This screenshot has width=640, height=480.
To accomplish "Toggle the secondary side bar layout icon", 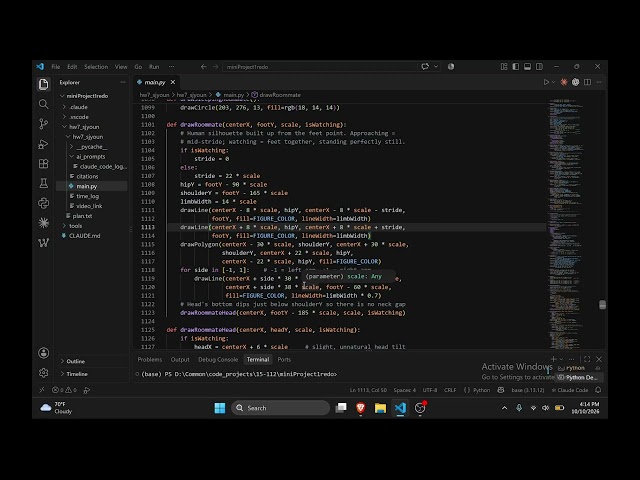I will [539, 67].
